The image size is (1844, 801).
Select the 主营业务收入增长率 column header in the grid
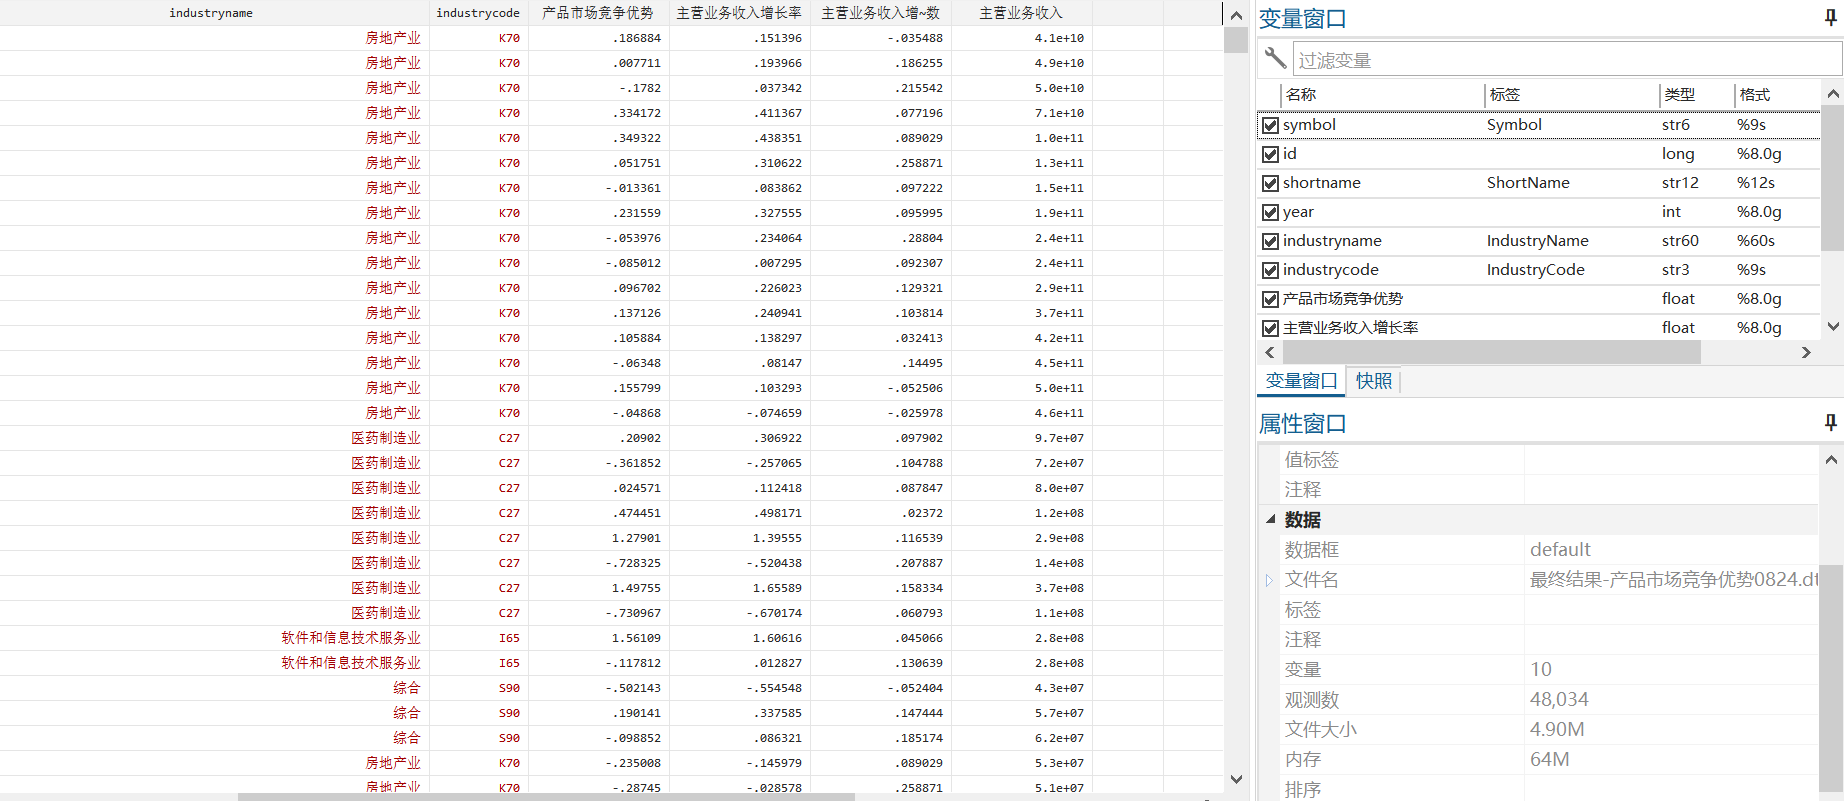[x=739, y=13]
